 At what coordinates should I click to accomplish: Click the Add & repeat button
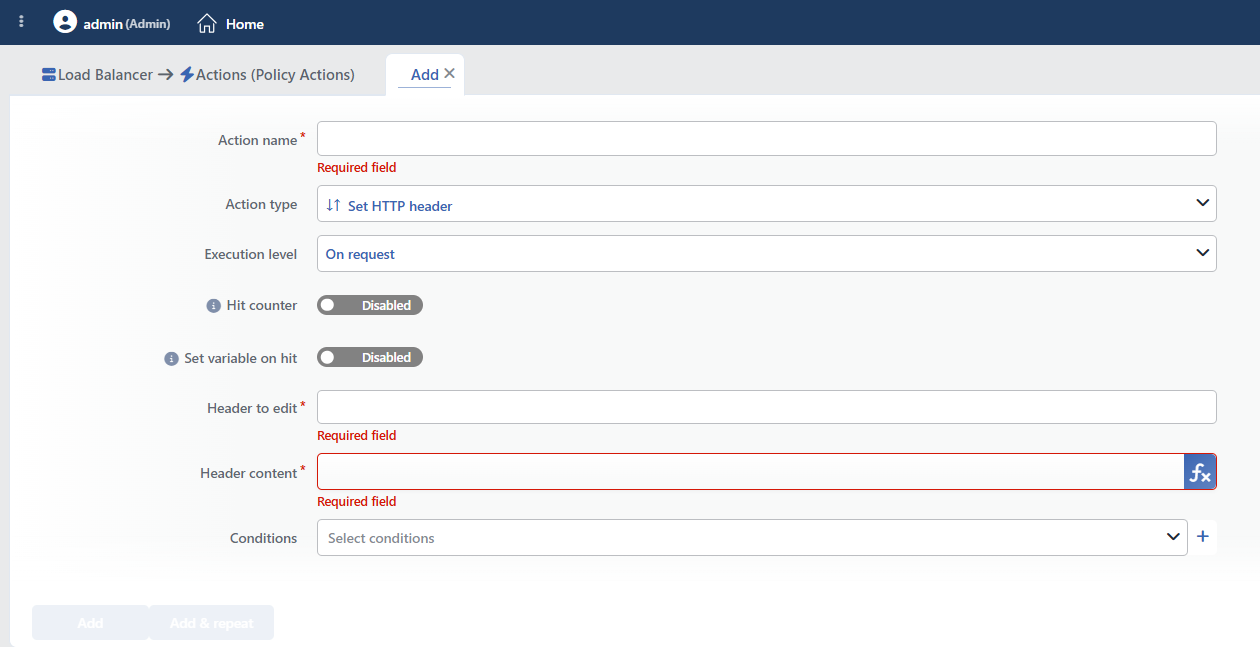(211, 623)
